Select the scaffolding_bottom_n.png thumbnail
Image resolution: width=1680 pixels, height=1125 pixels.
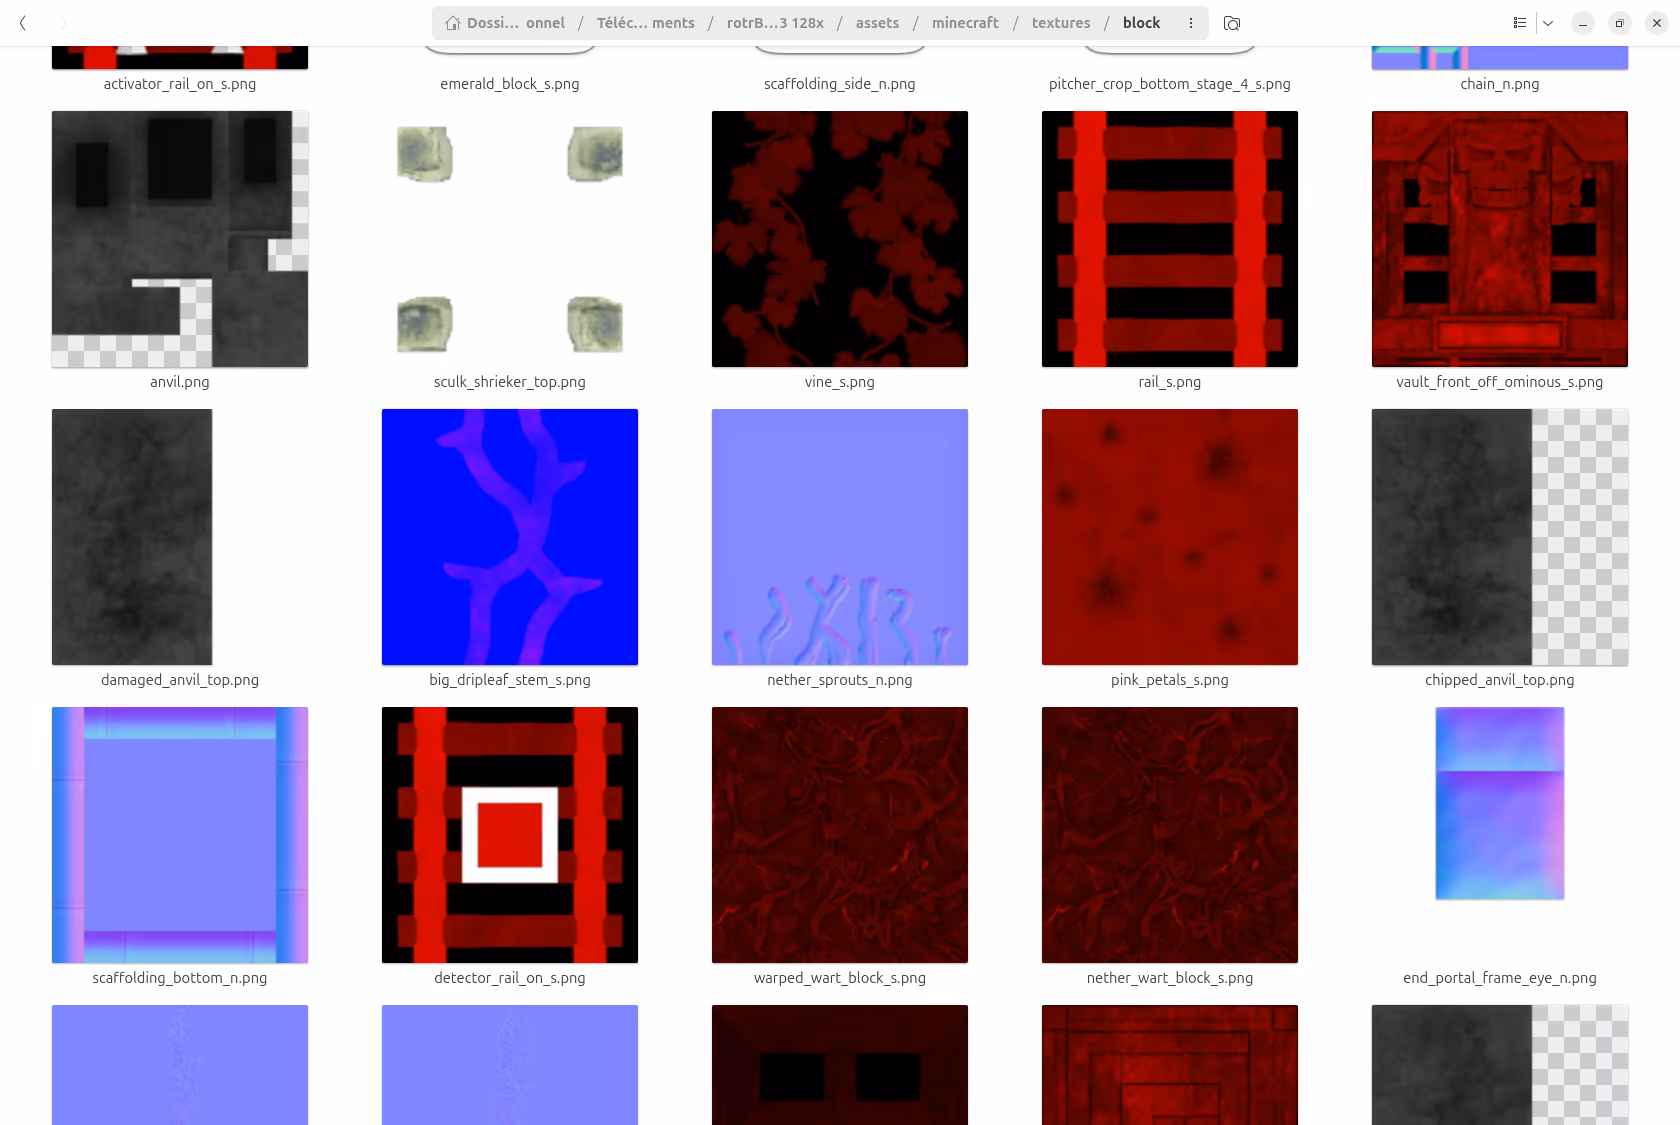pos(180,835)
